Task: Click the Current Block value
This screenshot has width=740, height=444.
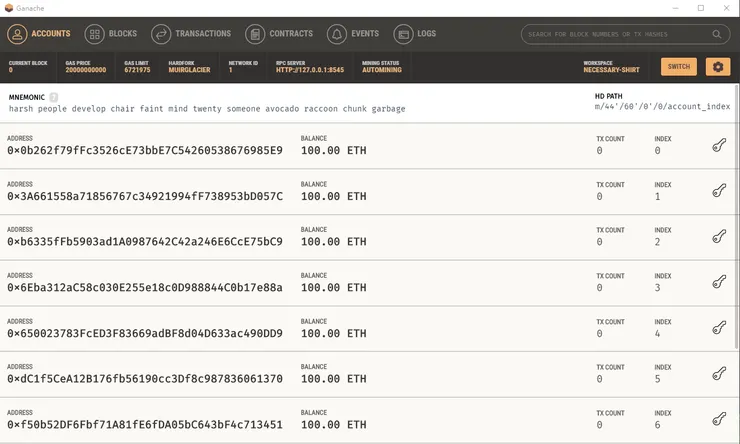Action: click(x=11, y=70)
